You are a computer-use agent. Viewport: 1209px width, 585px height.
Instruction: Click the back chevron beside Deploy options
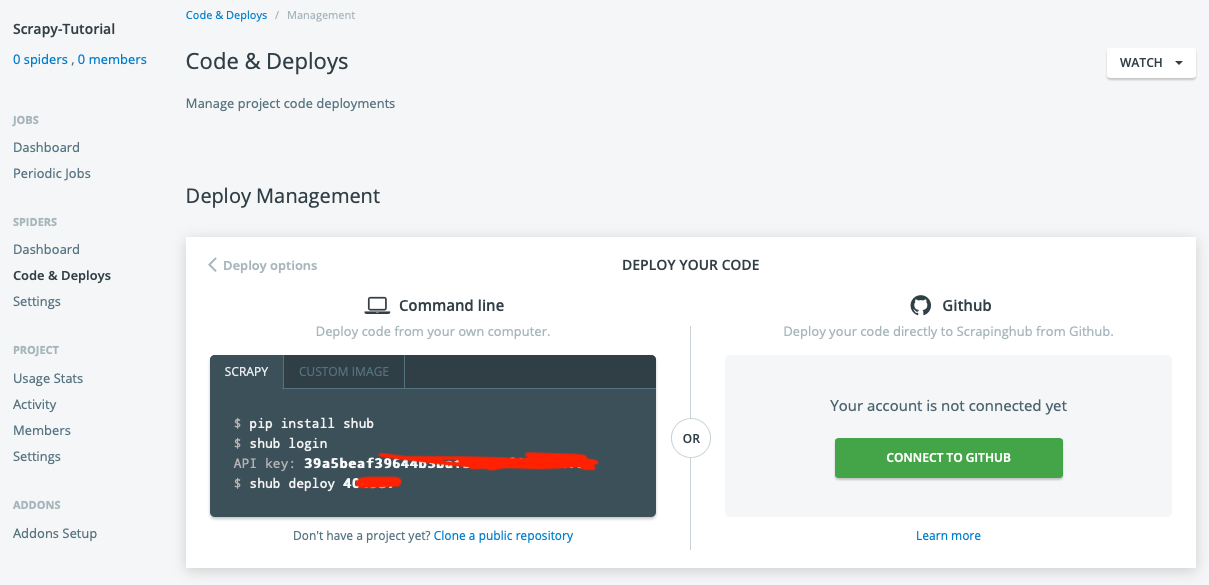pos(212,265)
